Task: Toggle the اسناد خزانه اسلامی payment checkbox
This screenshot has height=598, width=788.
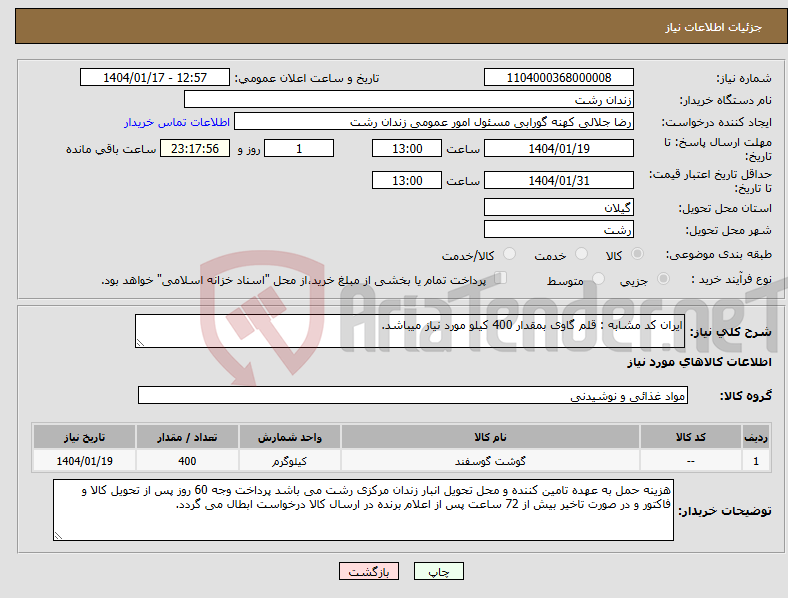Action: coord(501,277)
